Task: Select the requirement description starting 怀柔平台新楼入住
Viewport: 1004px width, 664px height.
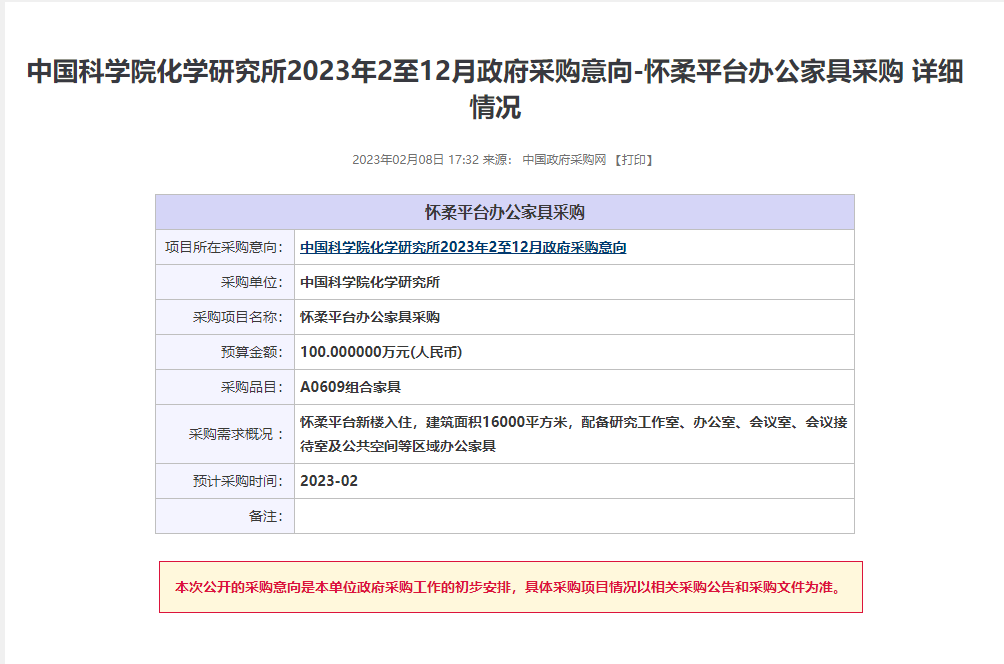Action: (574, 434)
